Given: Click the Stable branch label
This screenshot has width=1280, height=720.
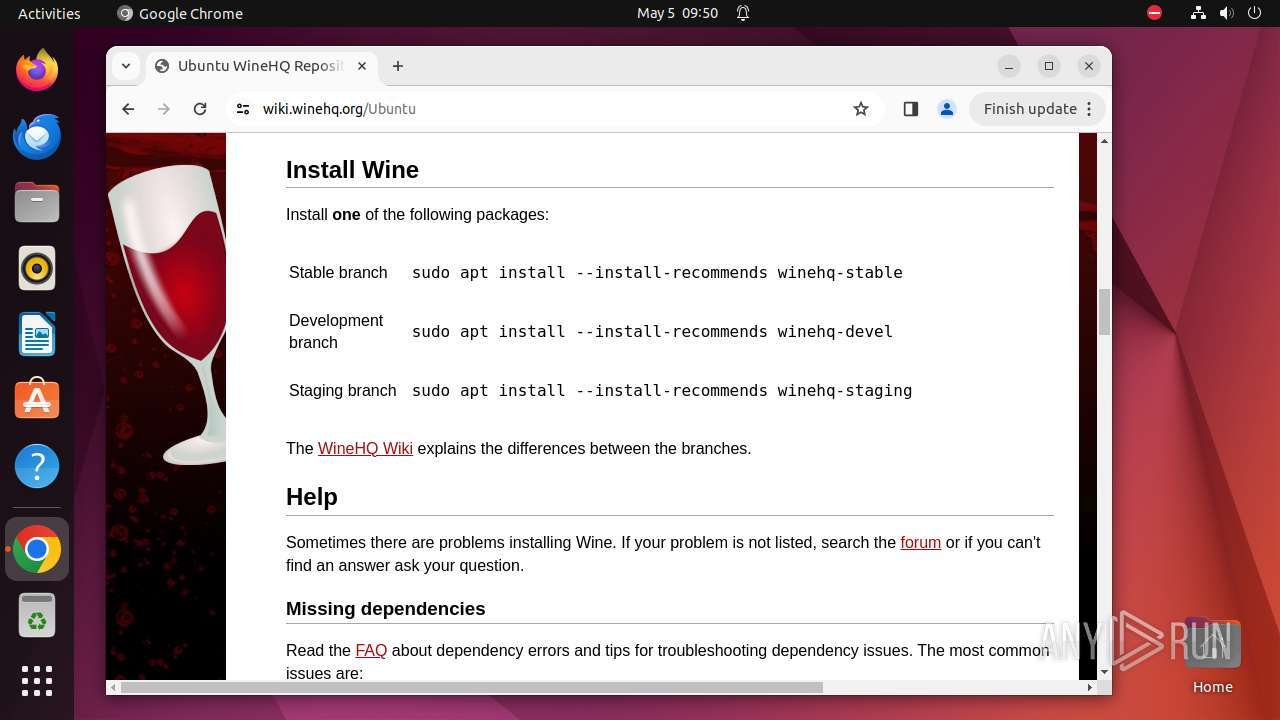Looking at the screenshot, I should coord(338,272).
